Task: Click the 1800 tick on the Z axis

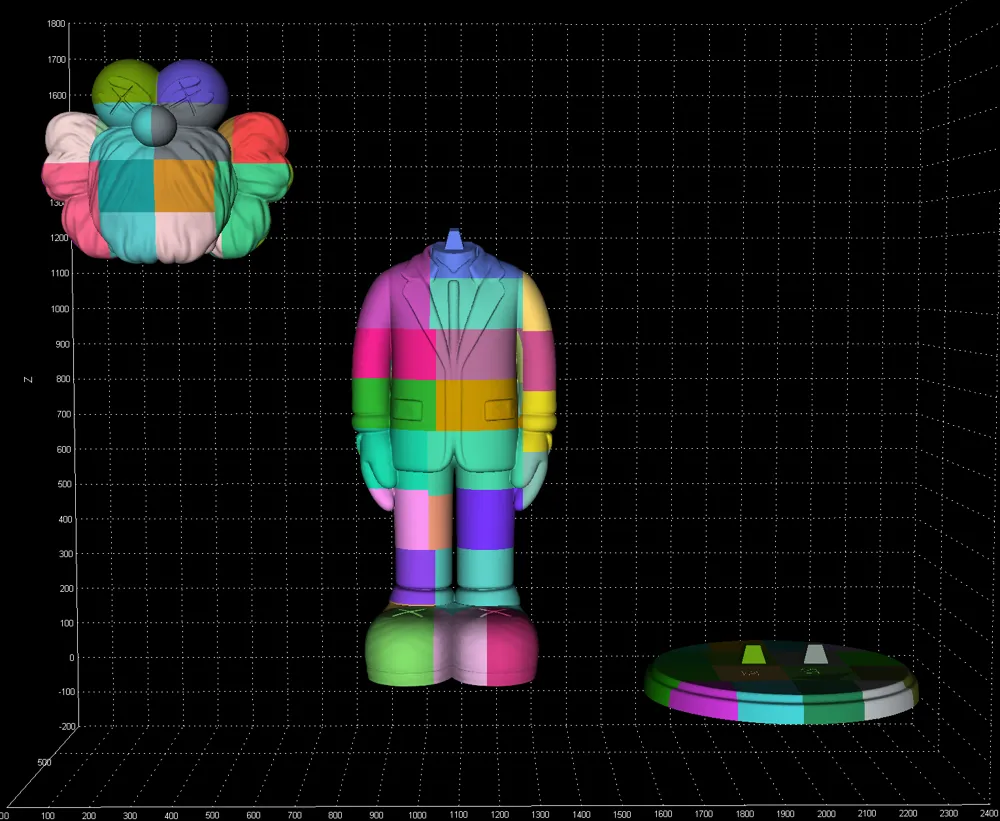Action: pos(56,24)
